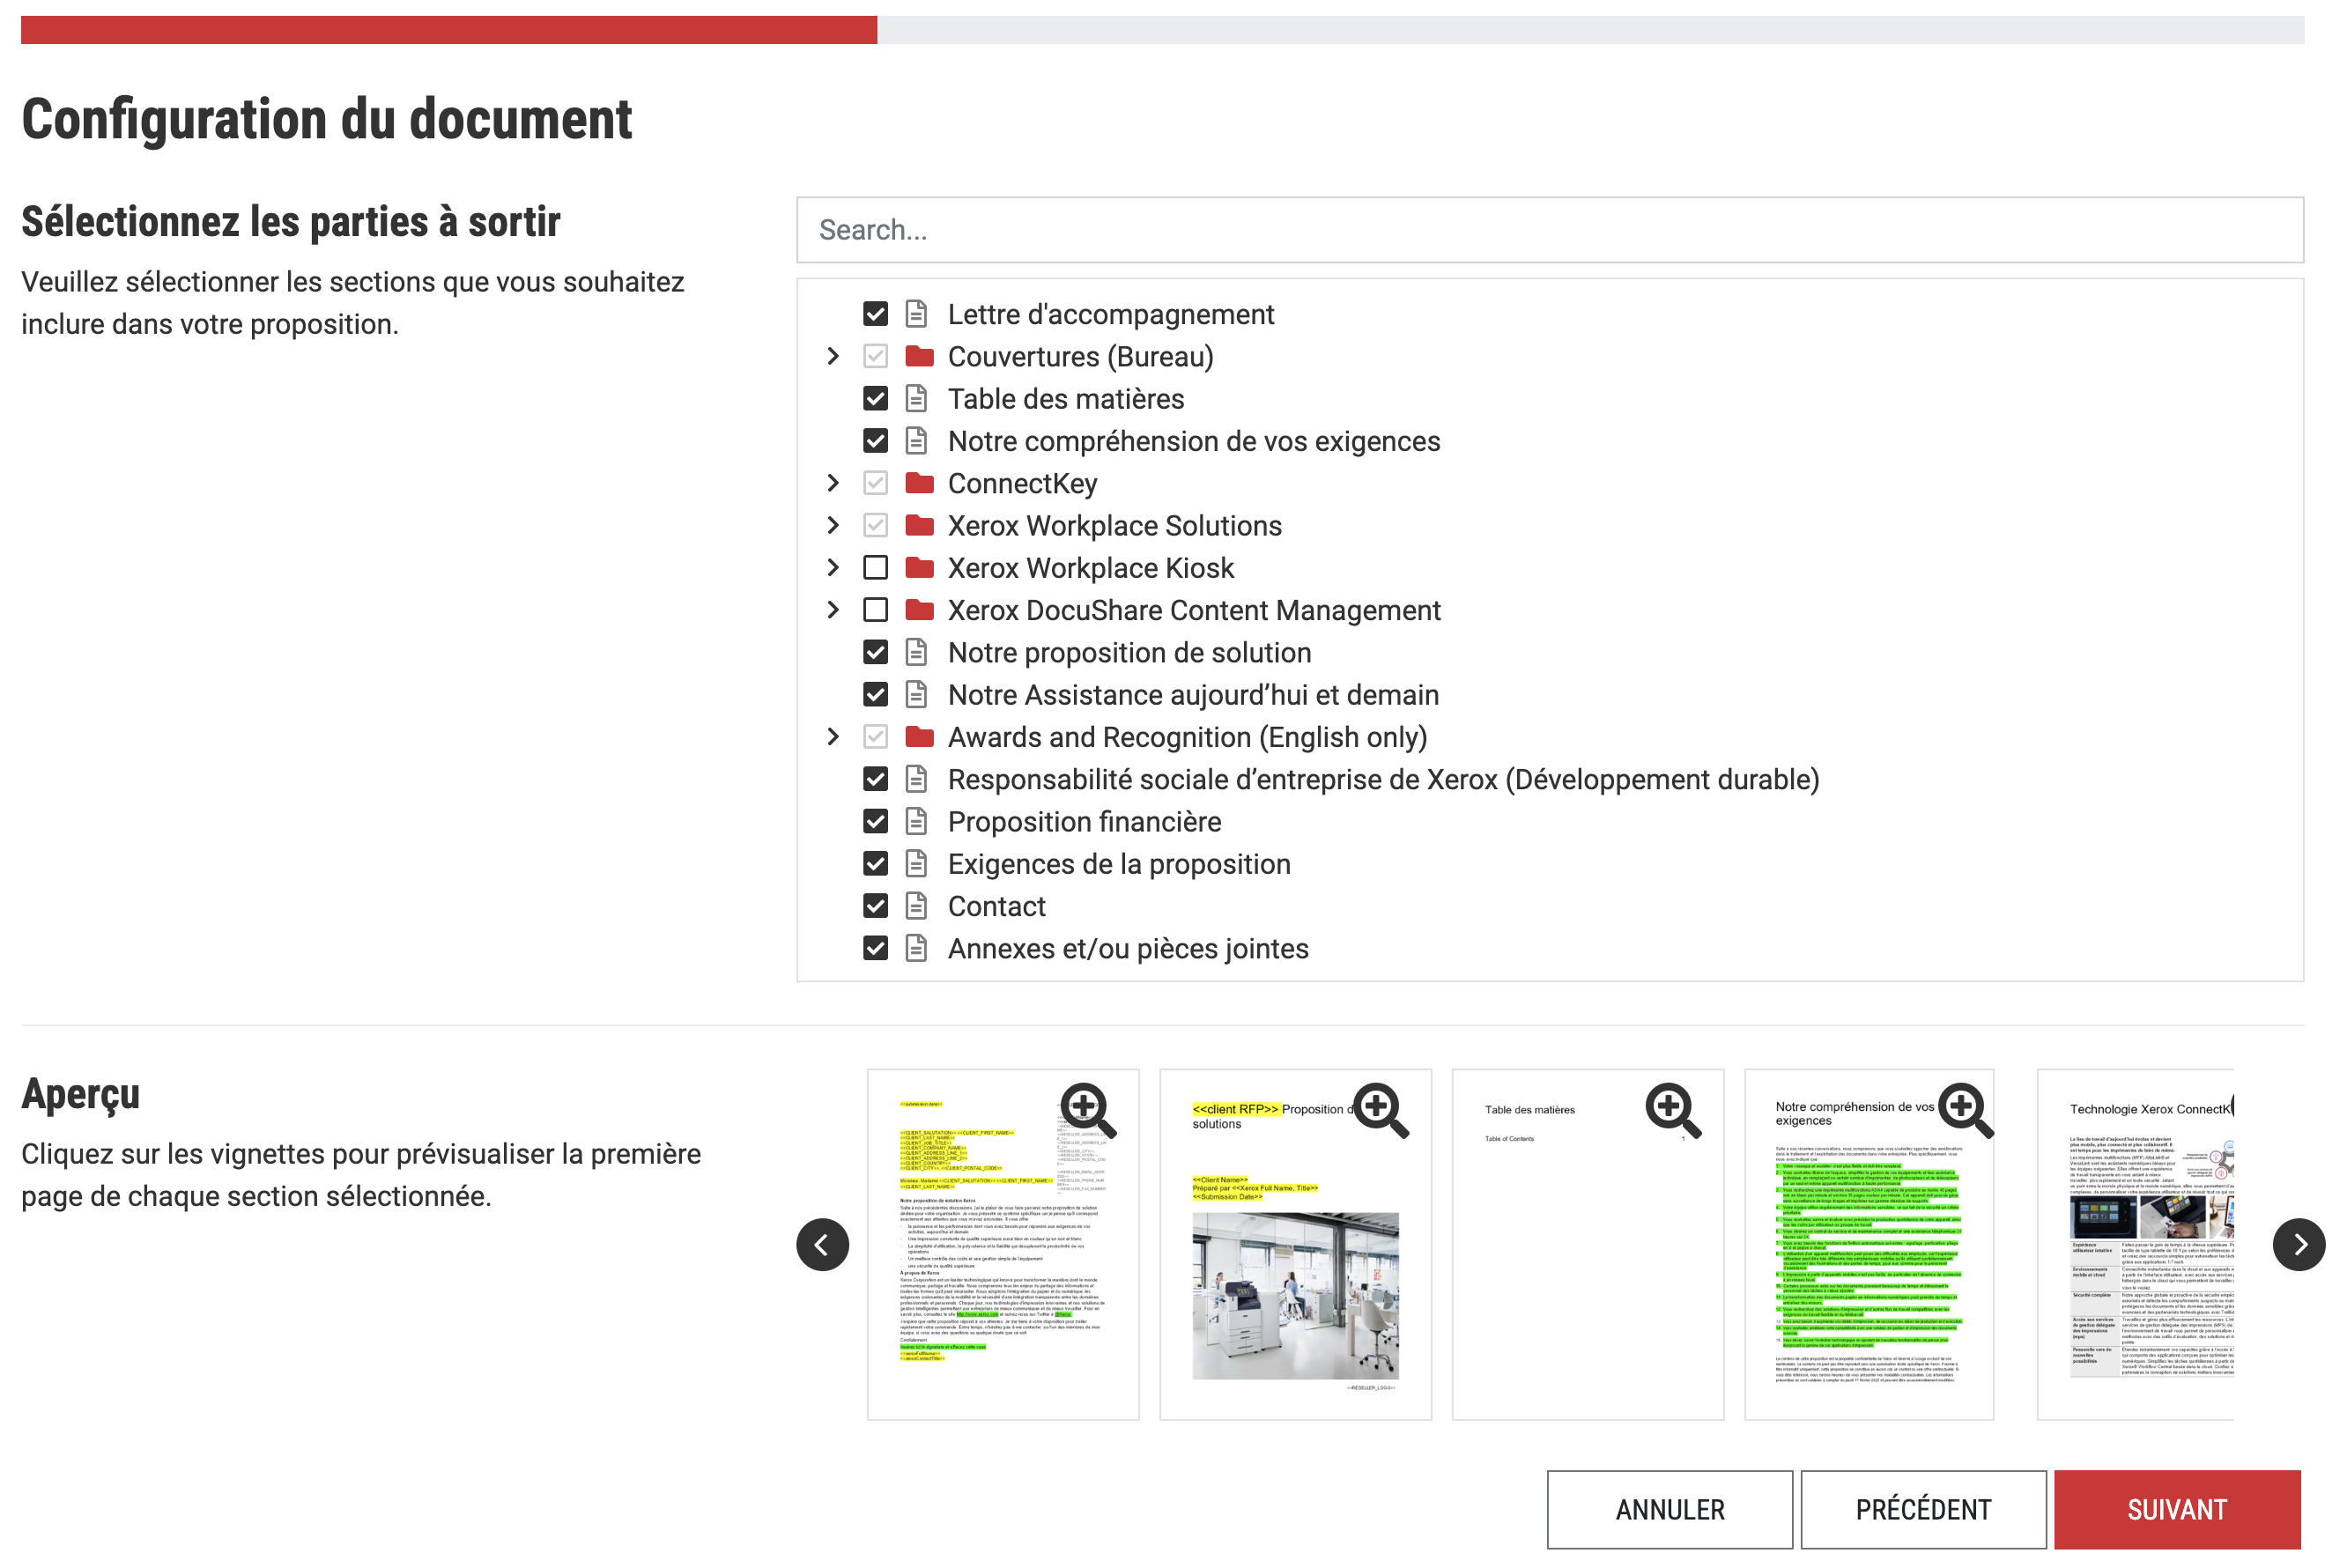Go back with the Précédent button
The image size is (2347, 1568).
[x=1923, y=1509]
